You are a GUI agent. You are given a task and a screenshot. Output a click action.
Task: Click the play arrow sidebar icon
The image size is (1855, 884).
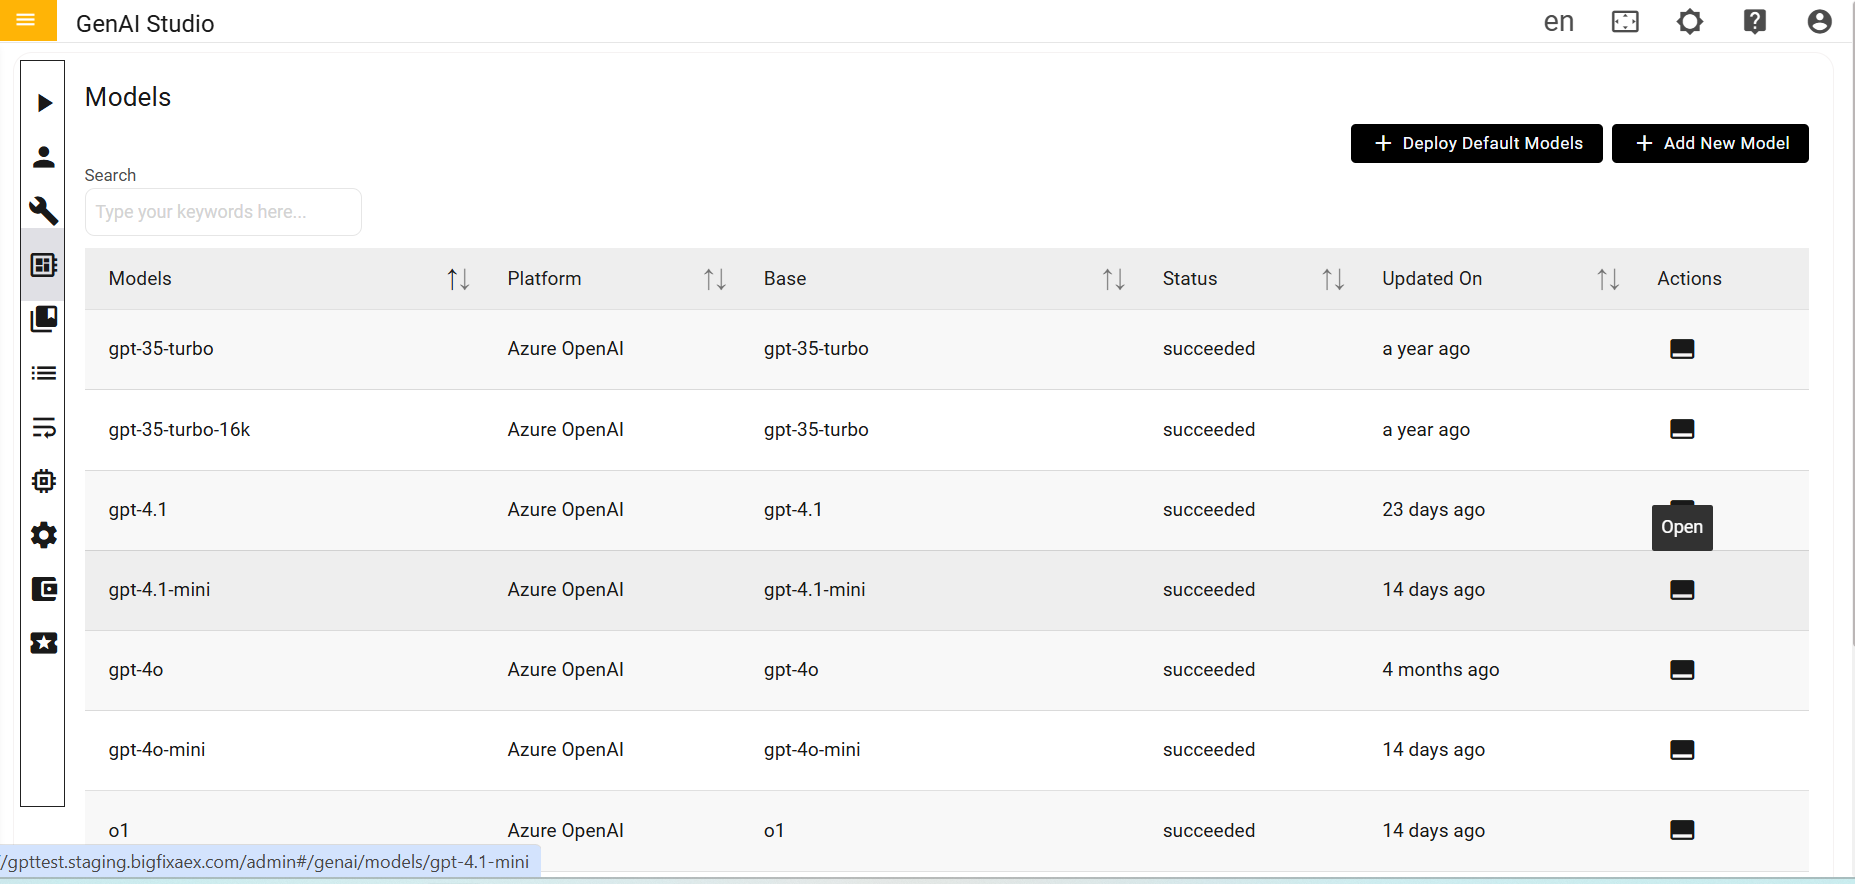click(x=44, y=103)
